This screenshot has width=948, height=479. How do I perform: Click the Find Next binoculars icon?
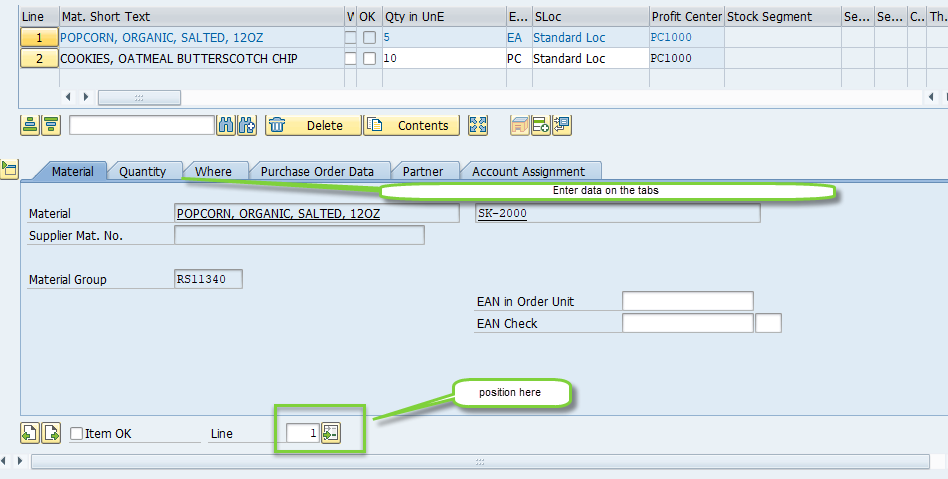(x=247, y=125)
